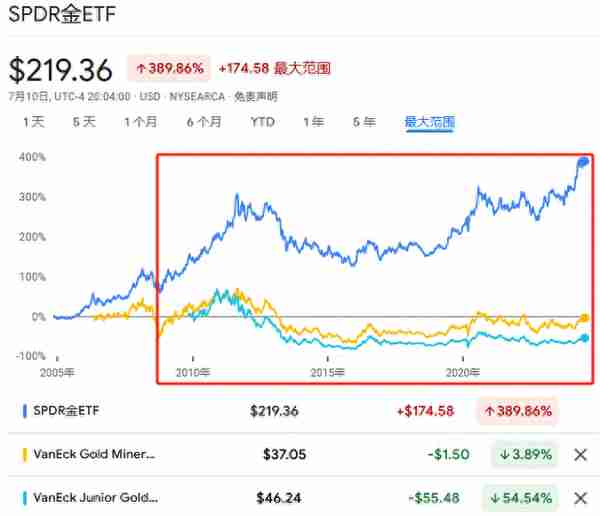Select the 1天 time range tab
Screen dimensions: 600x516
(34, 122)
